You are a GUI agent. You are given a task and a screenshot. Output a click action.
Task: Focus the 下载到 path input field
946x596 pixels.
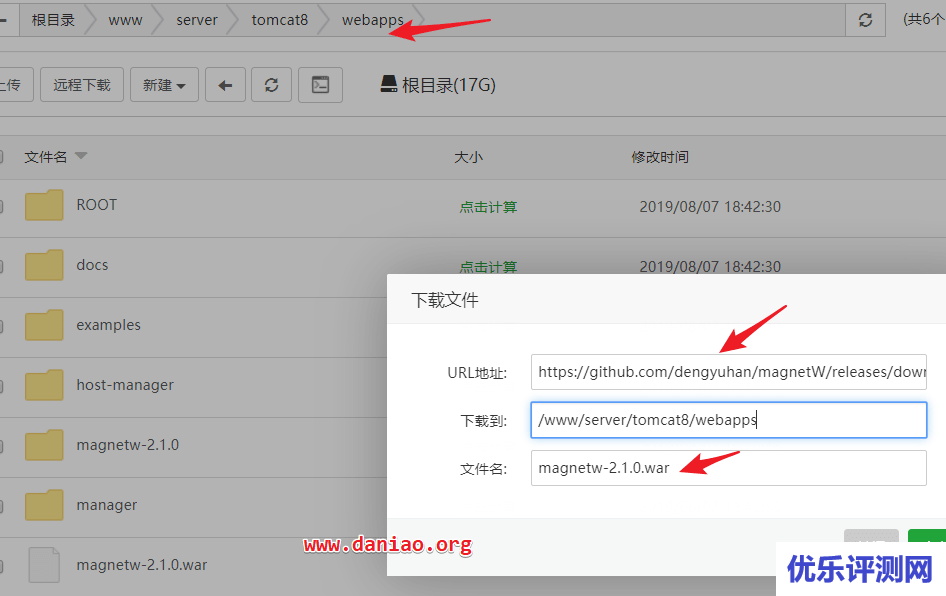pyautogui.click(x=729, y=420)
